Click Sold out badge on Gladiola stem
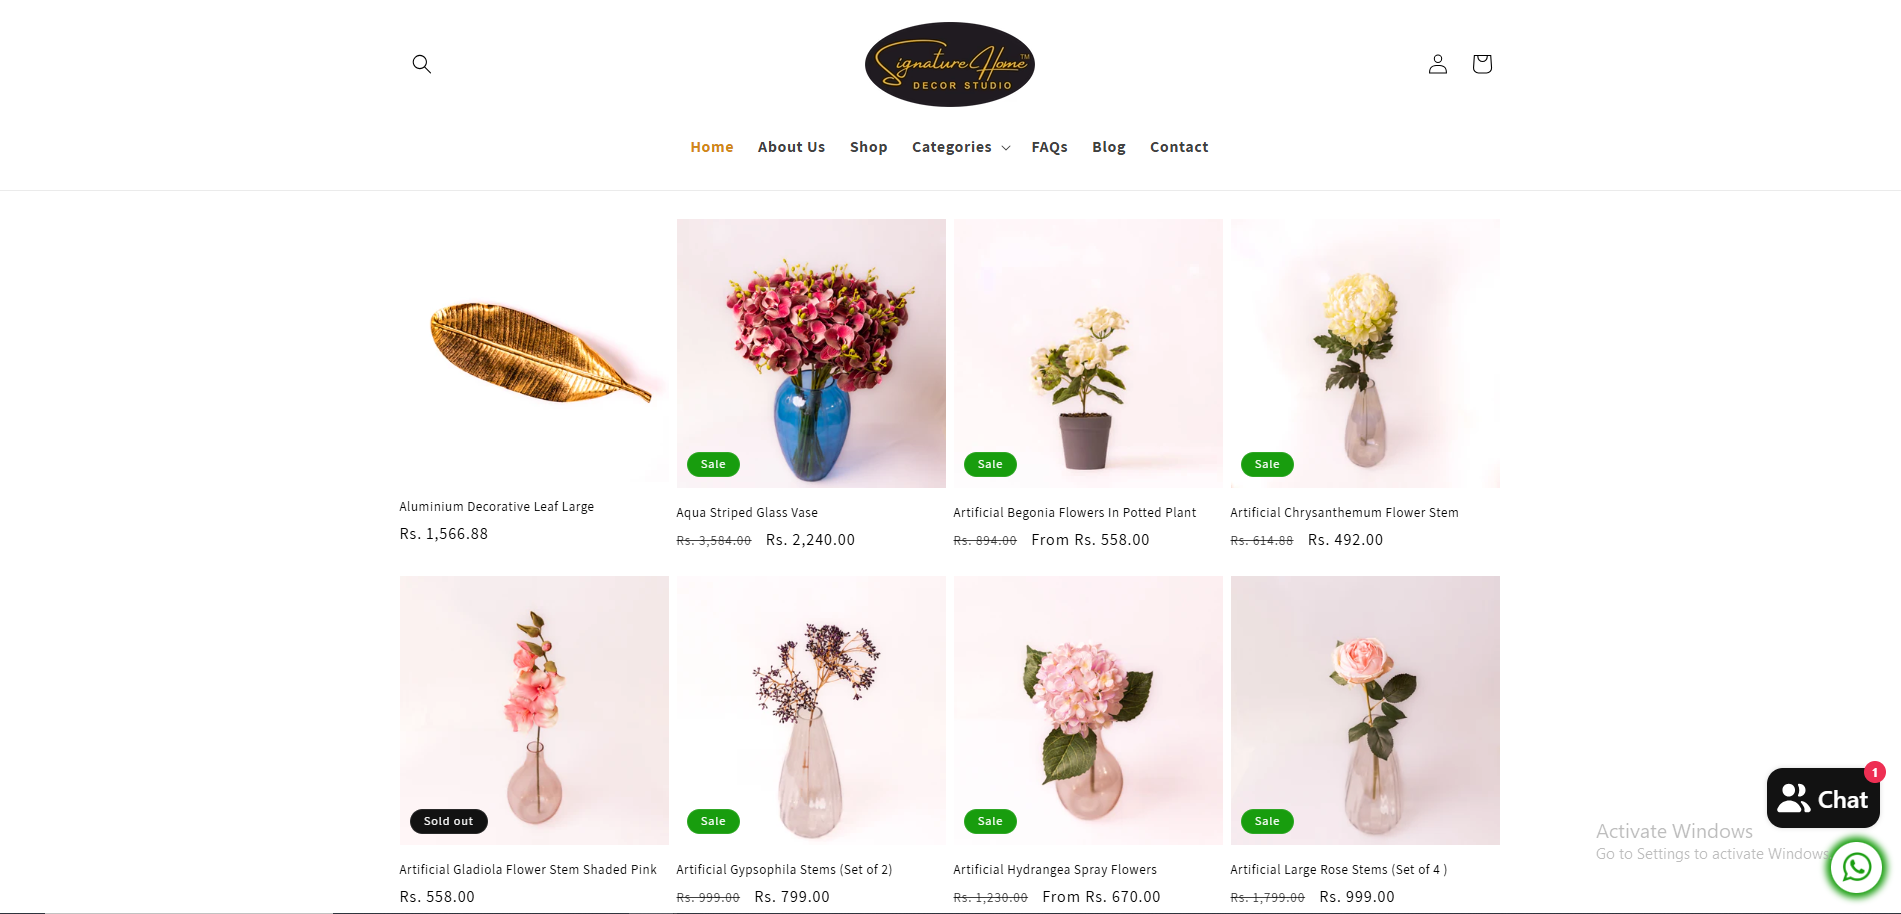Image resolution: width=1901 pixels, height=914 pixels. click(448, 821)
